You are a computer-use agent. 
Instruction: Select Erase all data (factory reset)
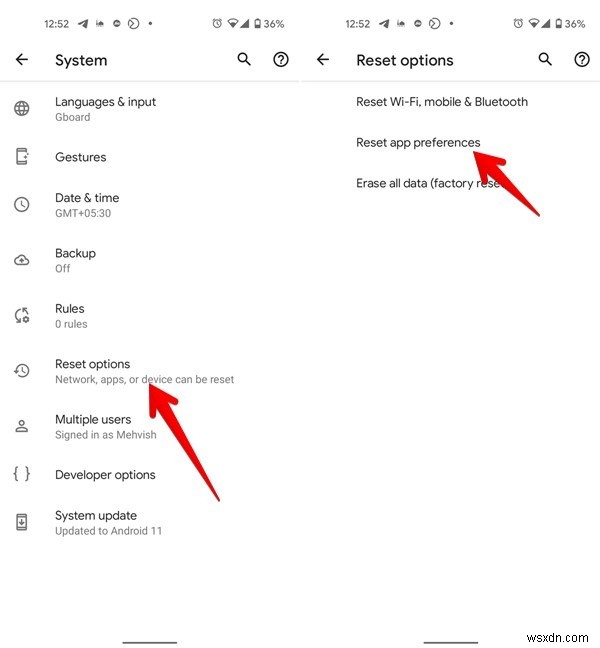(x=450, y=183)
